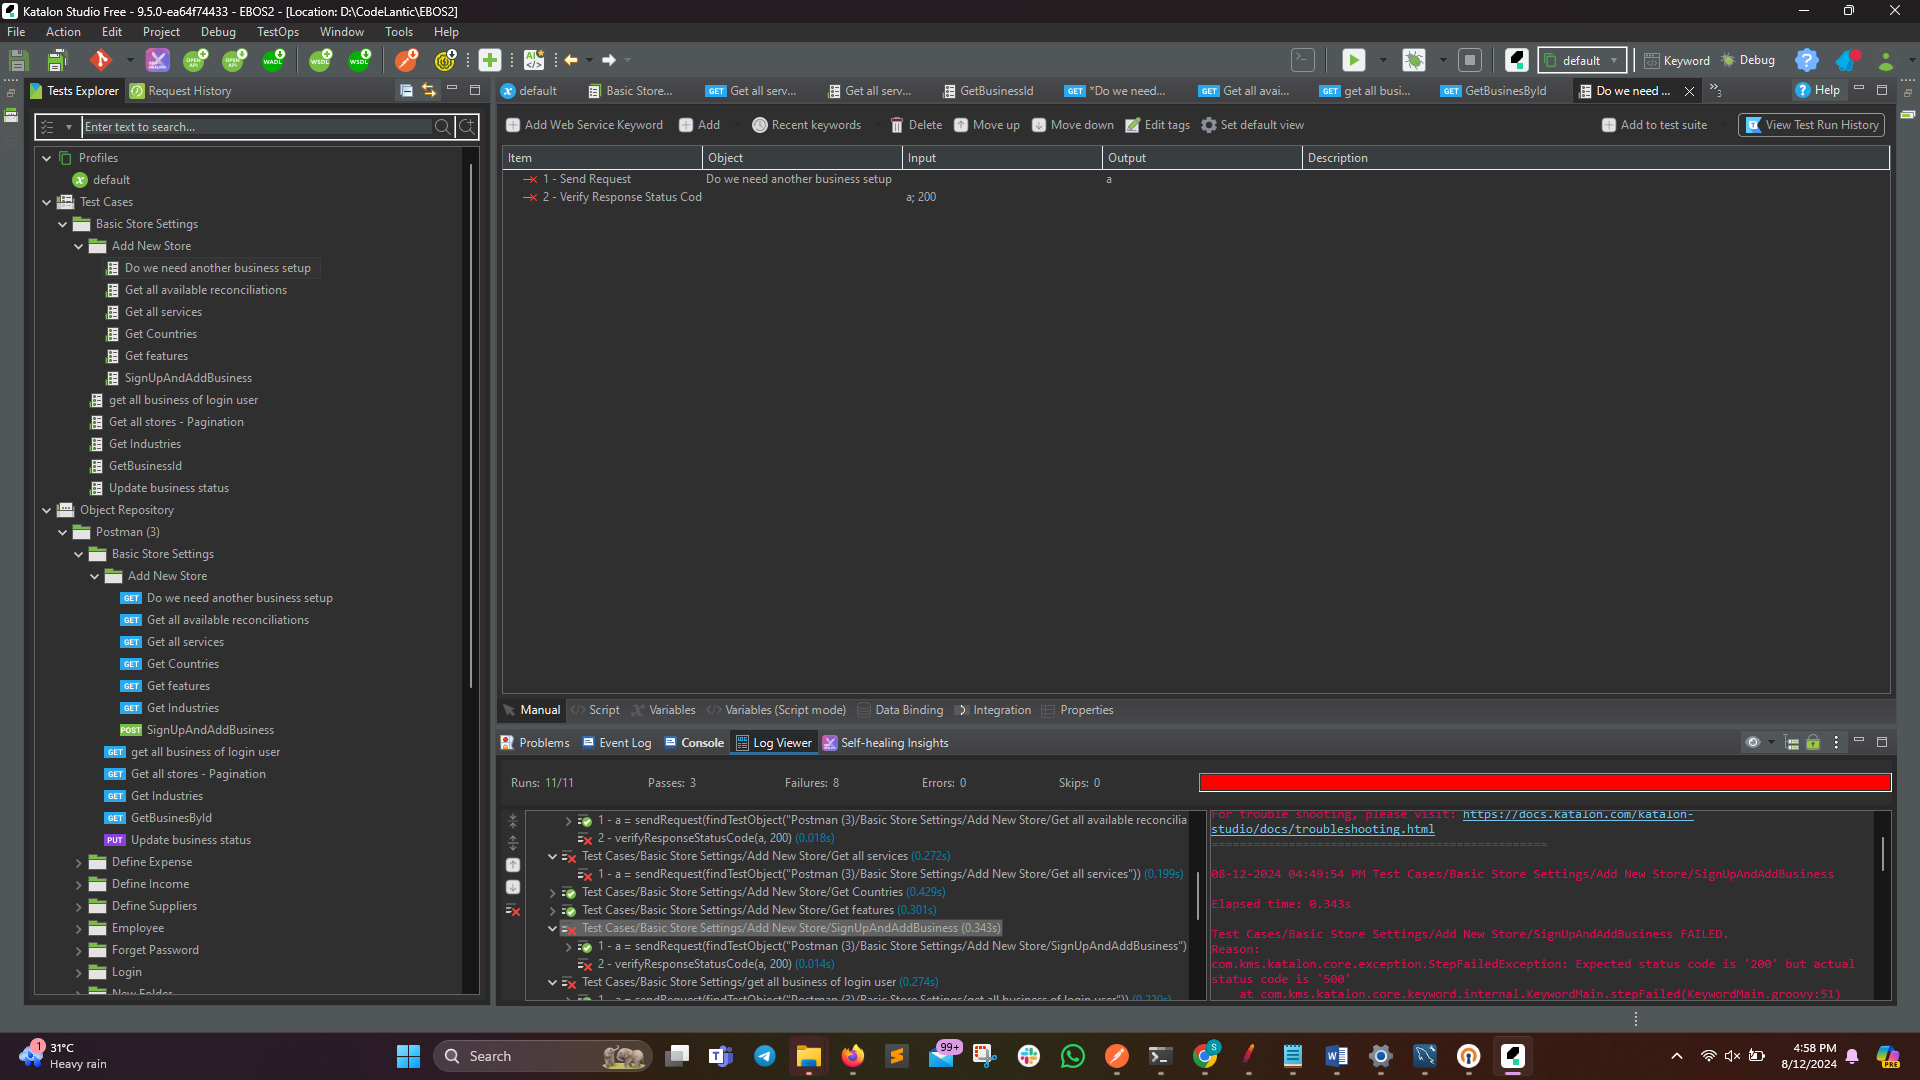1920x1080 pixels.
Task: Expand the Define Expense folder
Action: tap(78, 862)
